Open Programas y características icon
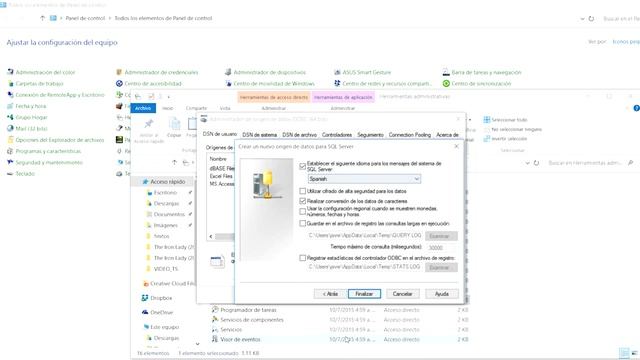Viewport: 640px width, 360px height. [x=10, y=151]
